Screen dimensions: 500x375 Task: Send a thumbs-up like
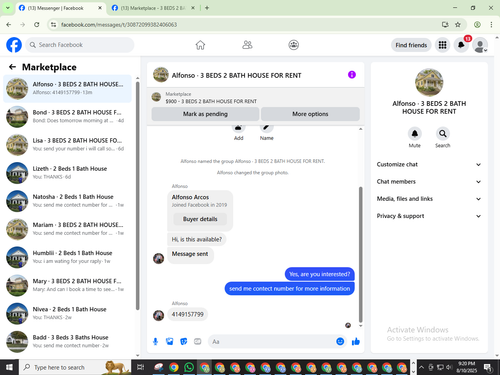(x=356, y=341)
